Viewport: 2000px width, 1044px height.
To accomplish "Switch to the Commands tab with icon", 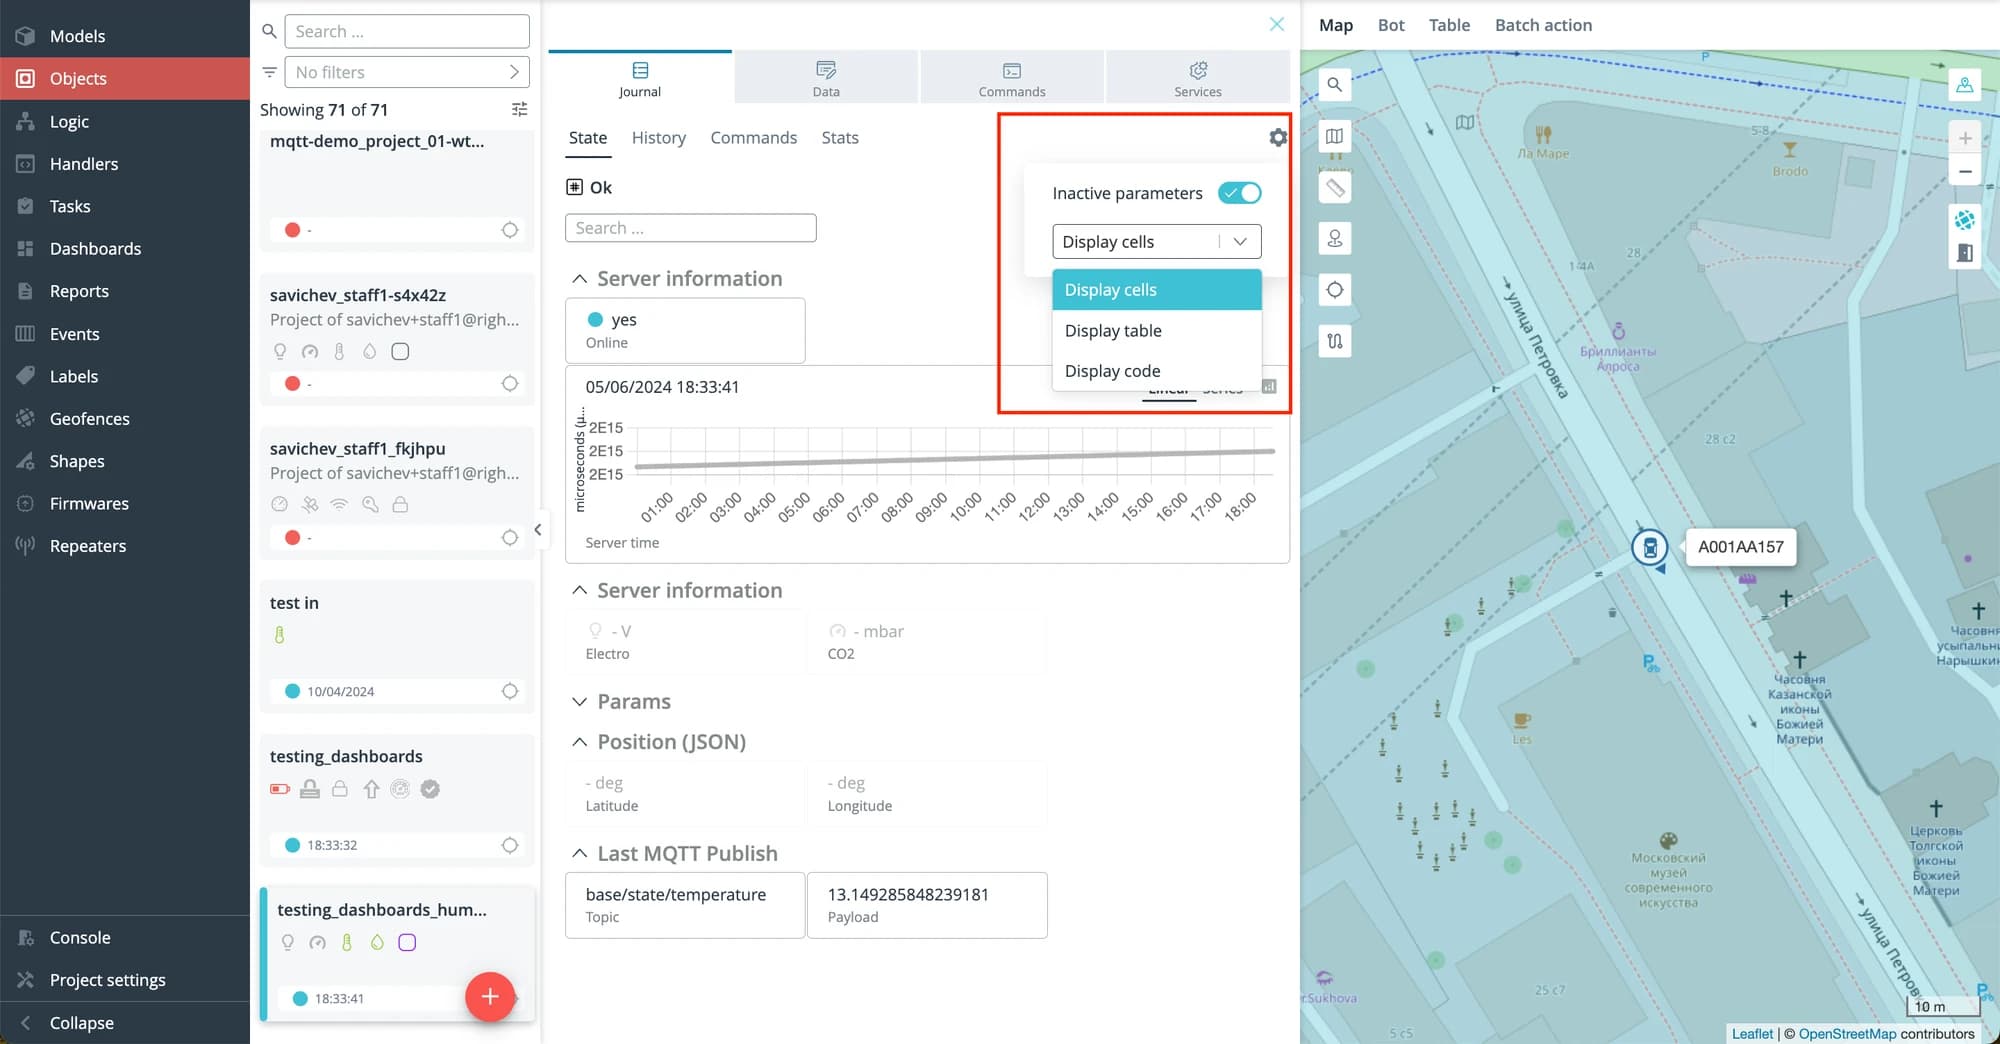I will coord(1011,78).
